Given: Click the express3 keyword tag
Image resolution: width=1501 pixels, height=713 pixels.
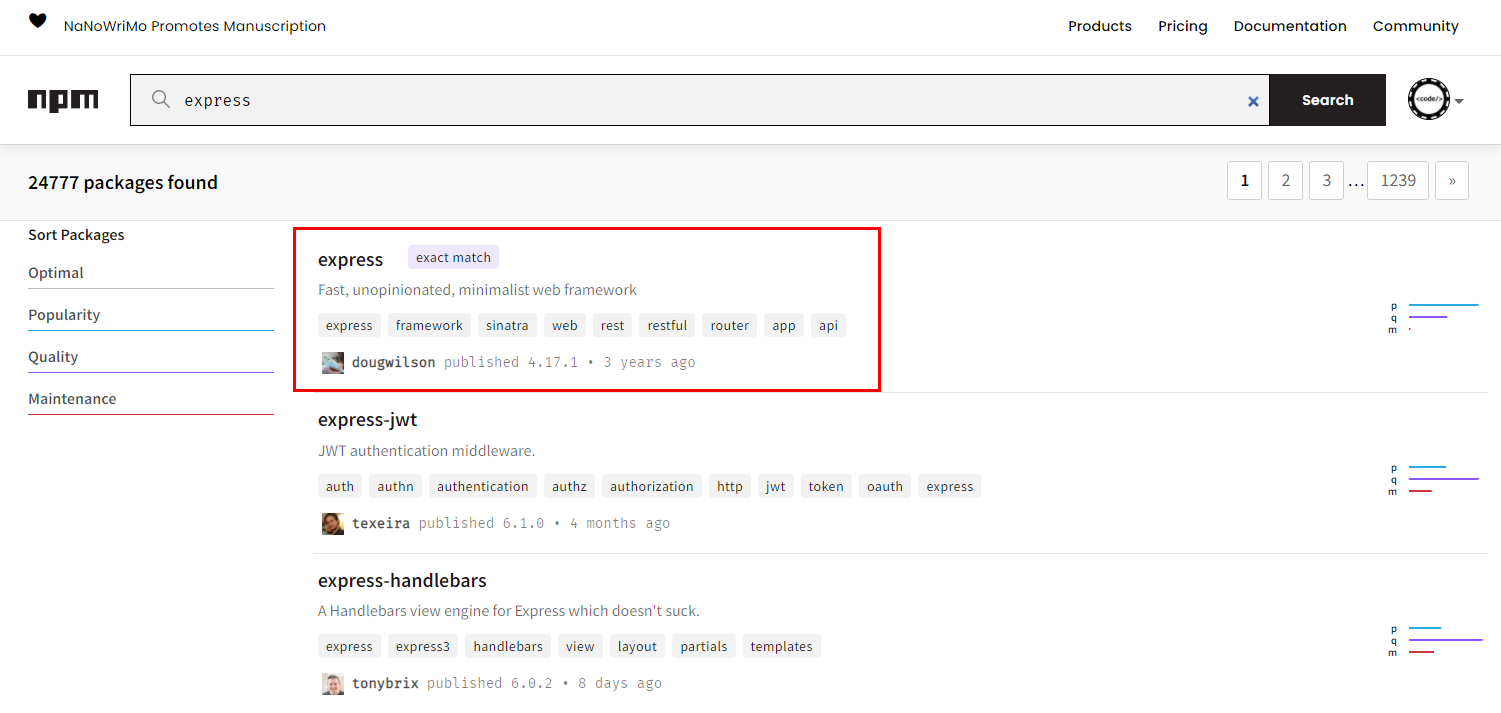Looking at the screenshot, I should pyautogui.click(x=423, y=646).
